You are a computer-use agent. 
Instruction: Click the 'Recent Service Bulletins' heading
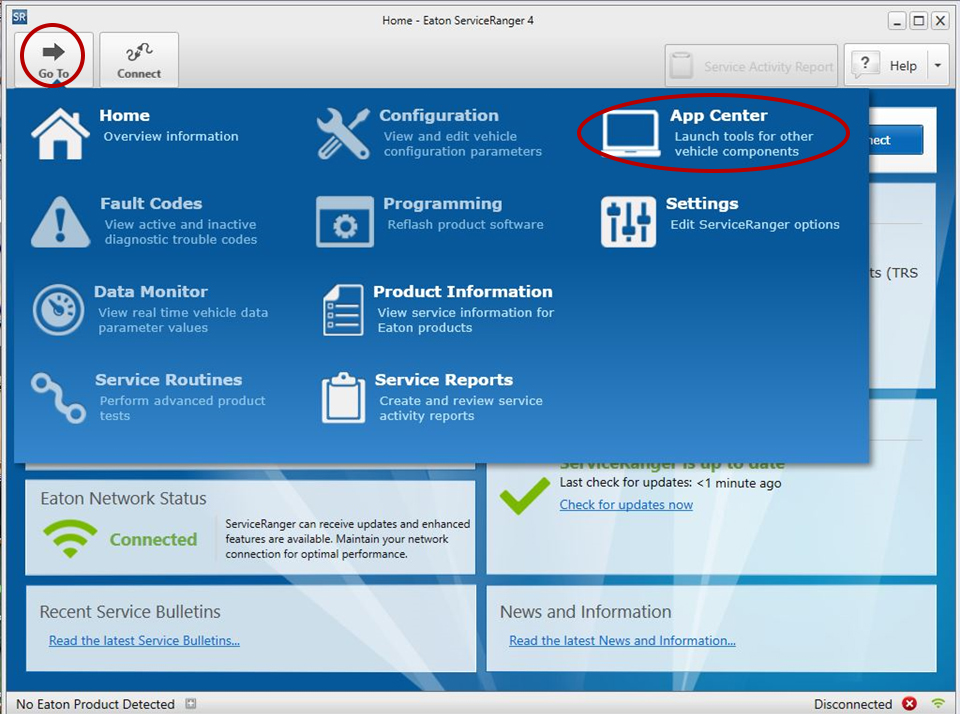tap(130, 612)
